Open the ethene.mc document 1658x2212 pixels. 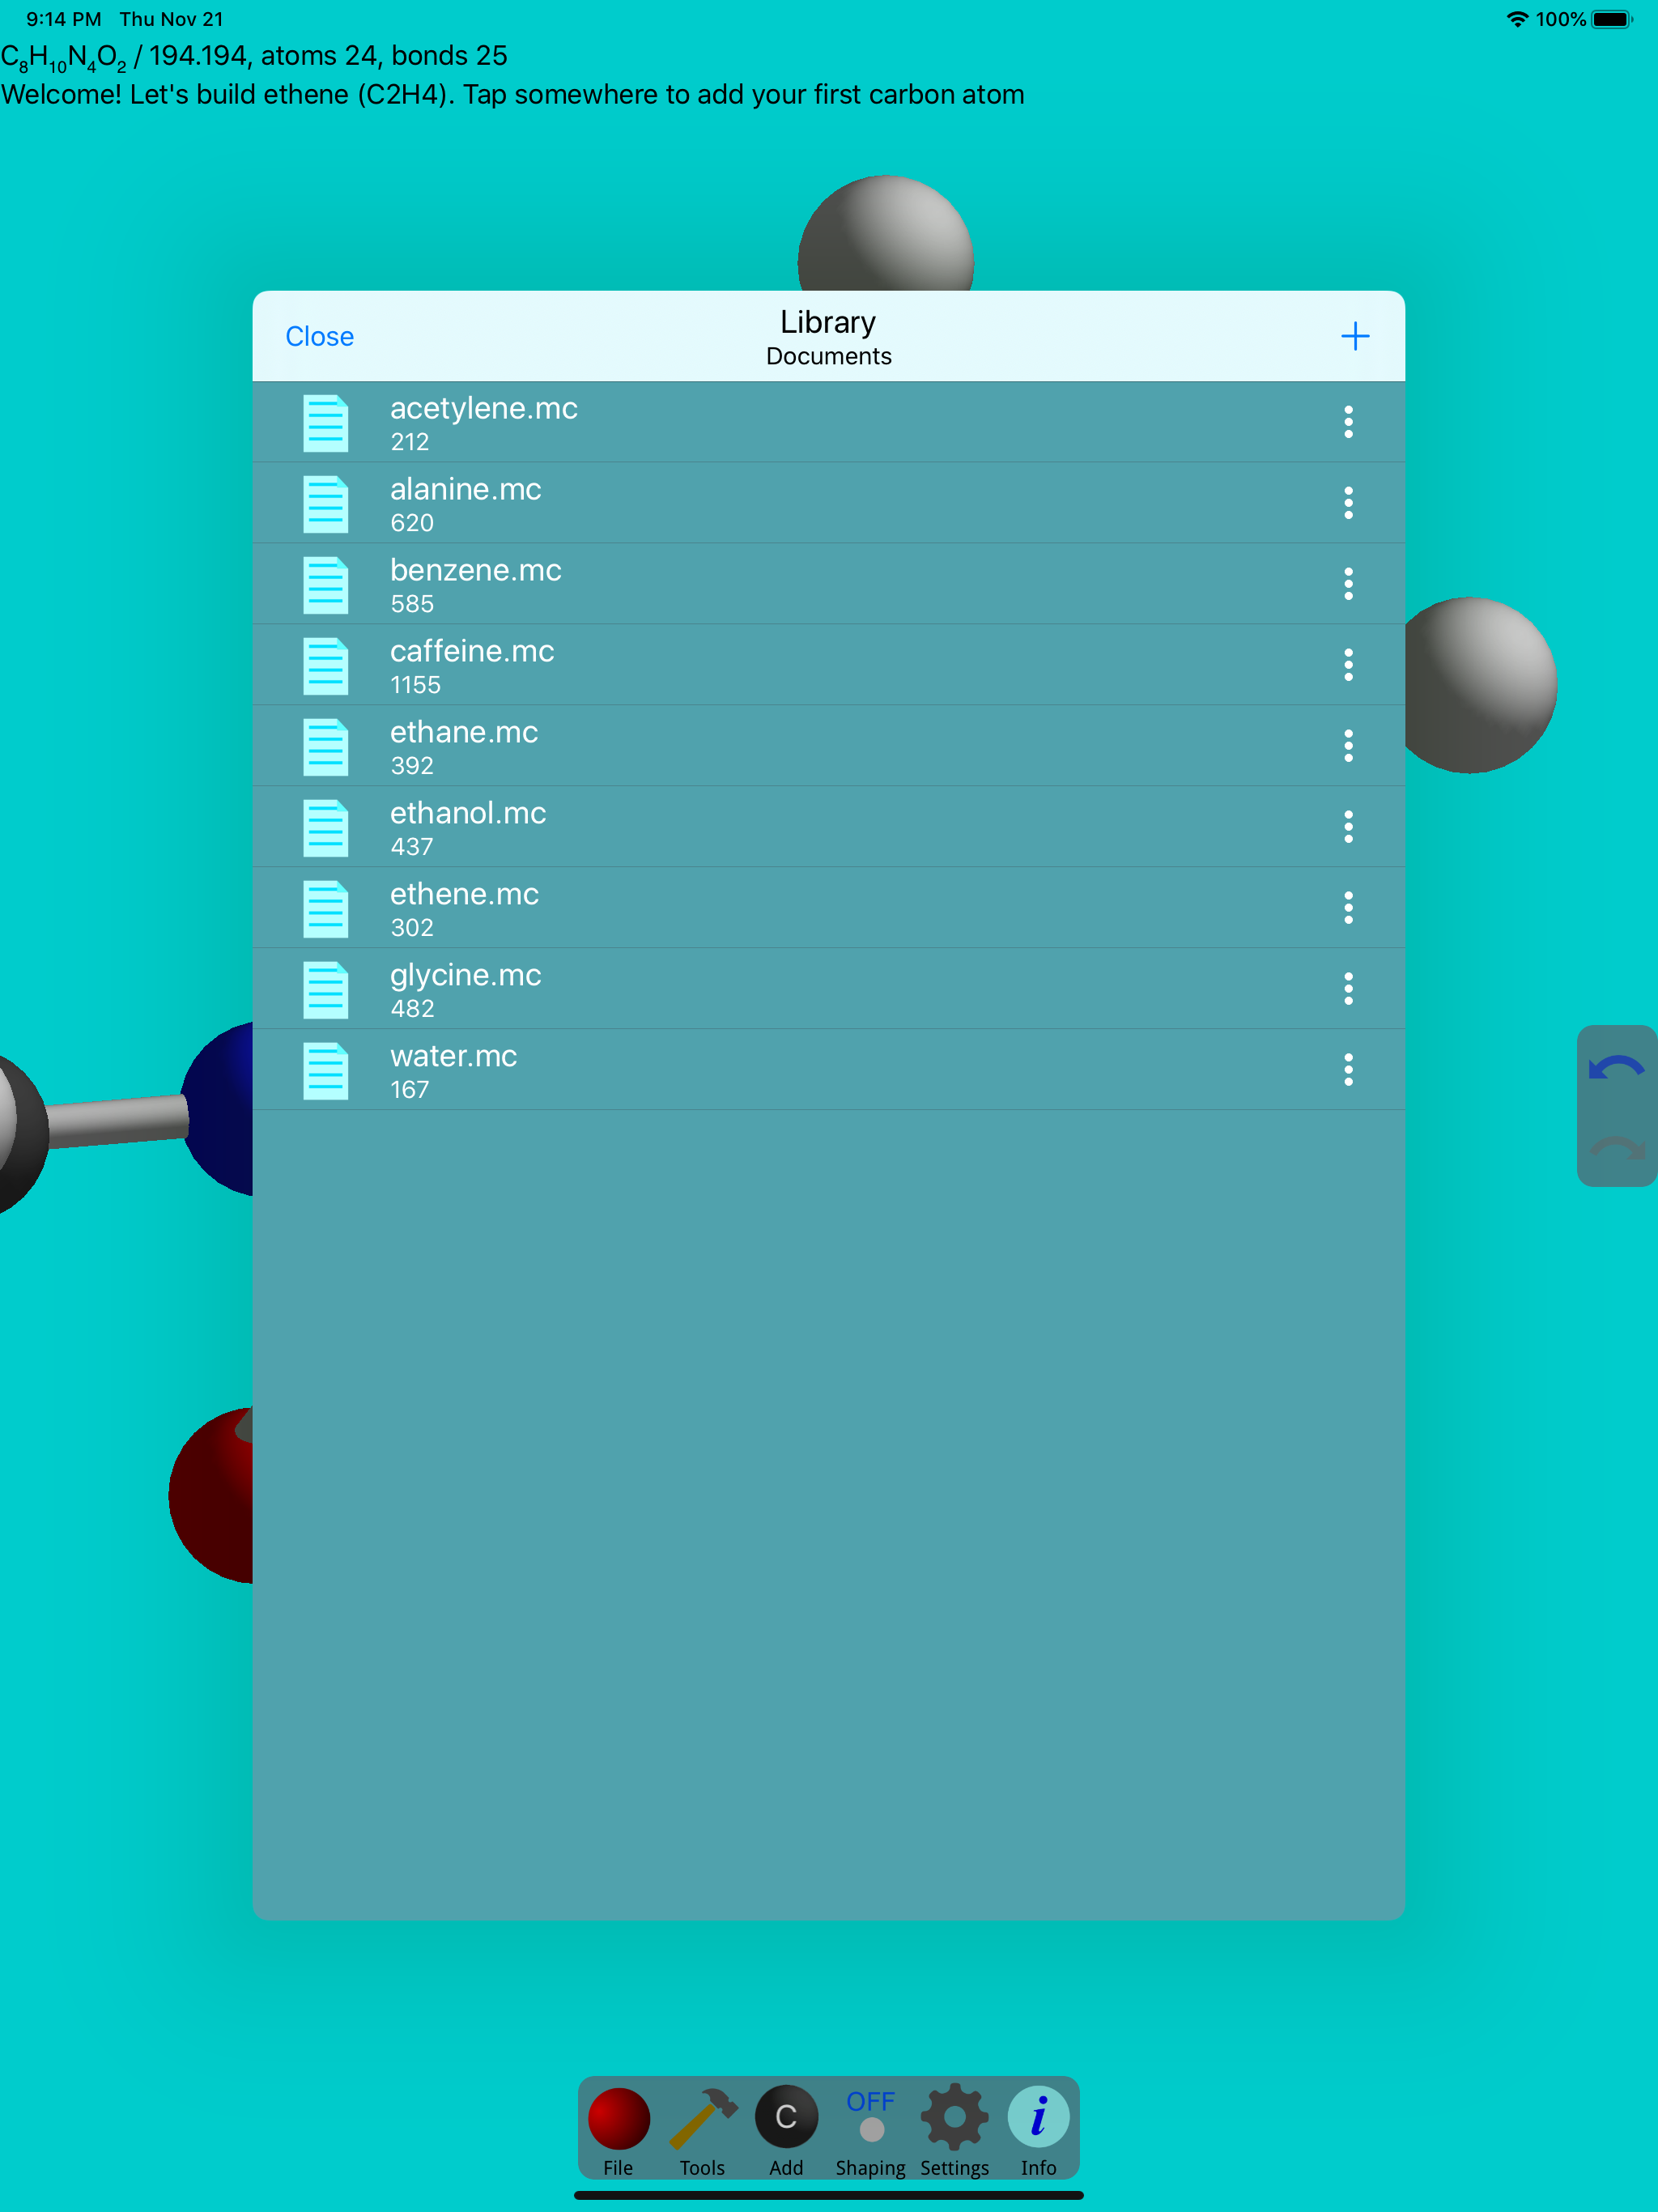pyautogui.click(x=464, y=908)
